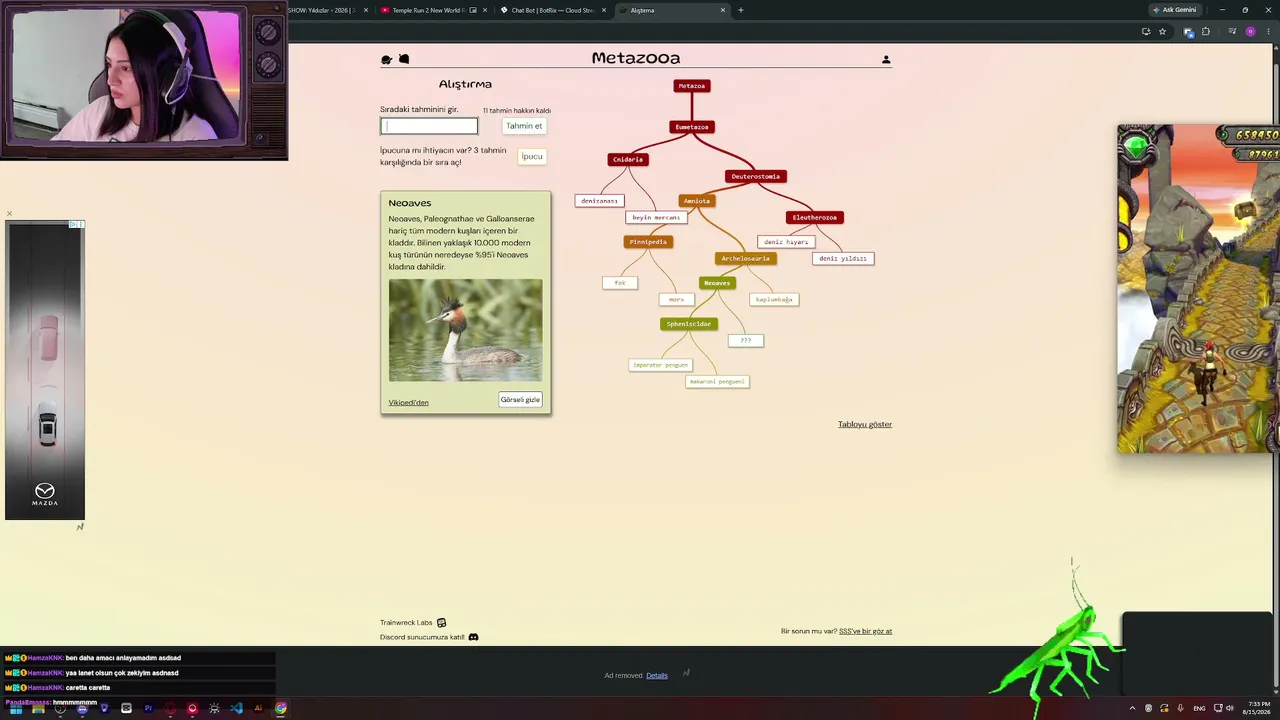Viewport: 1280px width, 720px height.
Task: Click the imparator pengueni leaf node
Action: pyautogui.click(x=661, y=365)
